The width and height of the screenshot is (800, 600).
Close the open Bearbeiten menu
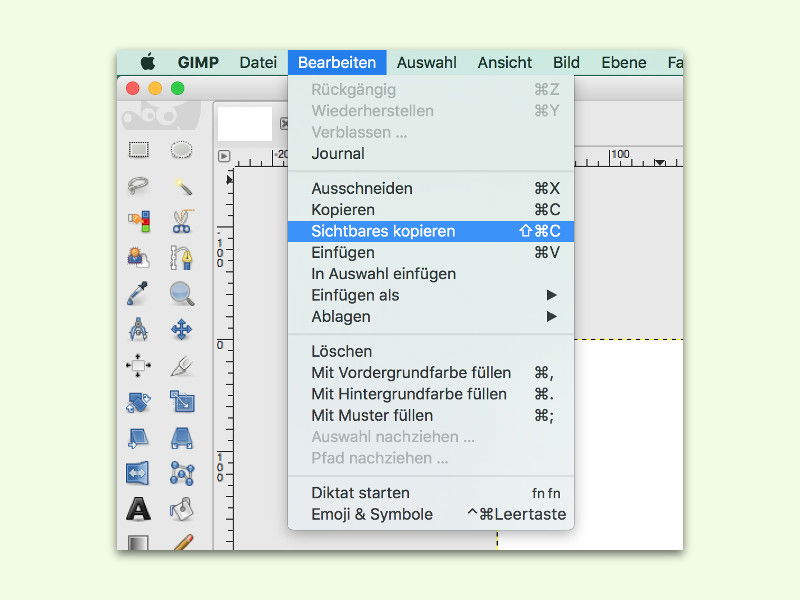pyautogui.click(x=337, y=62)
